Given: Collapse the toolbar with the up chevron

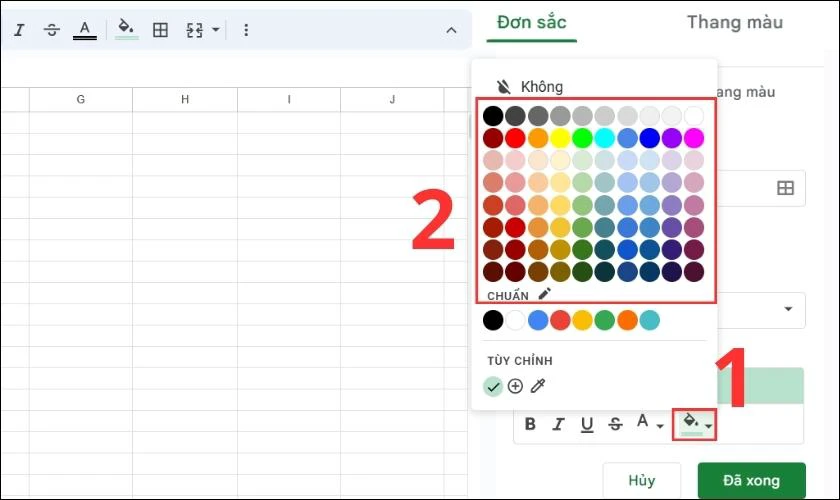Looking at the screenshot, I should click(x=451, y=31).
